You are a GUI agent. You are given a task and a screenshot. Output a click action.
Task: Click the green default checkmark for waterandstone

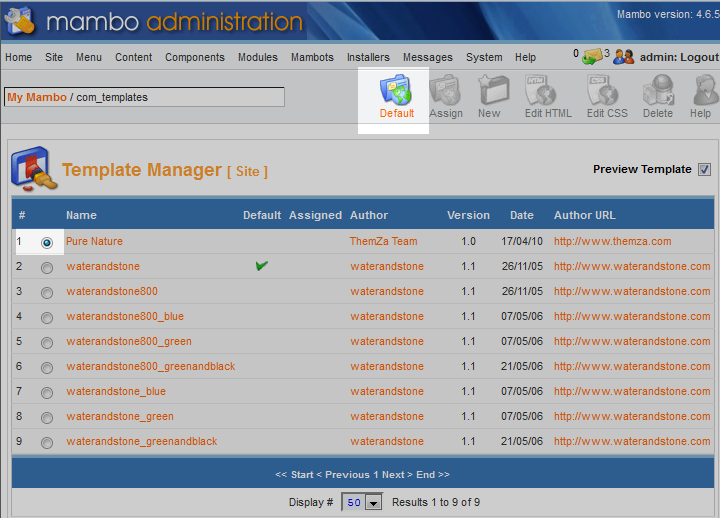click(x=262, y=265)
